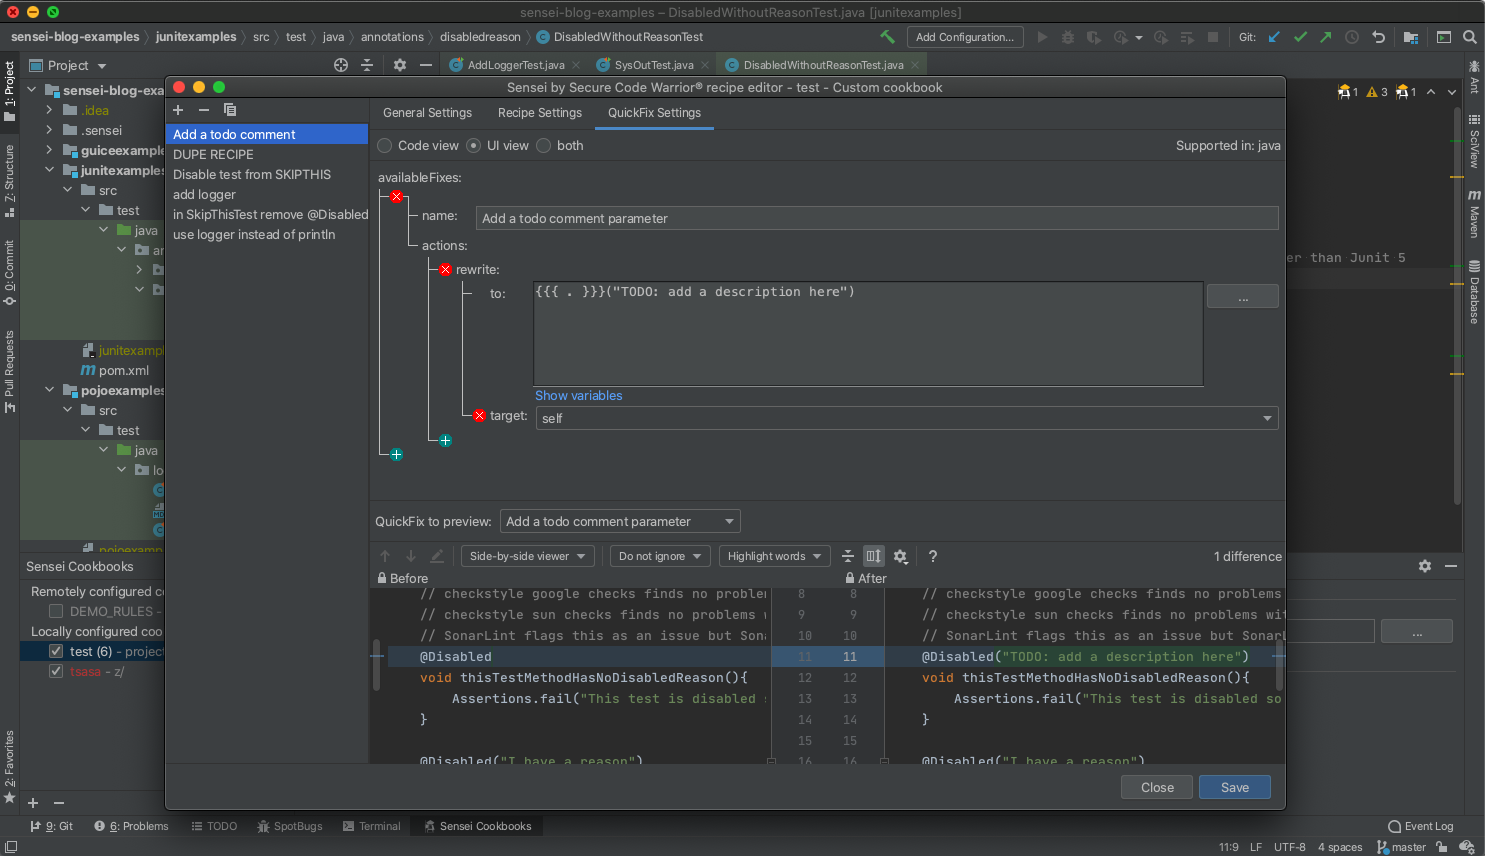Open the QuickFix to preview dropdown
1485x856 pixels.
pos(620,521)
